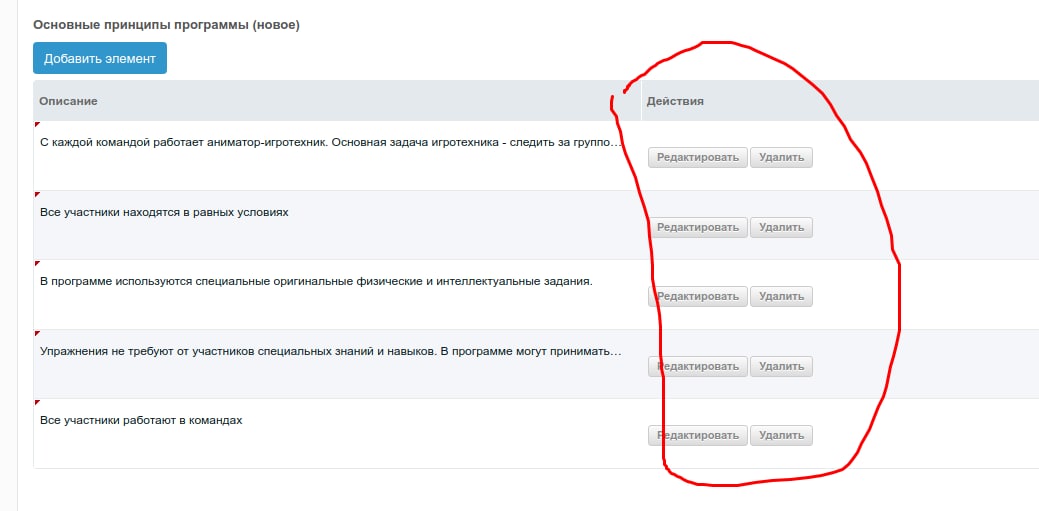Click the Добавить элемент button
The height and width of the screenshot is (511, 1039).
pyautogui.click(x=100, y=58)
